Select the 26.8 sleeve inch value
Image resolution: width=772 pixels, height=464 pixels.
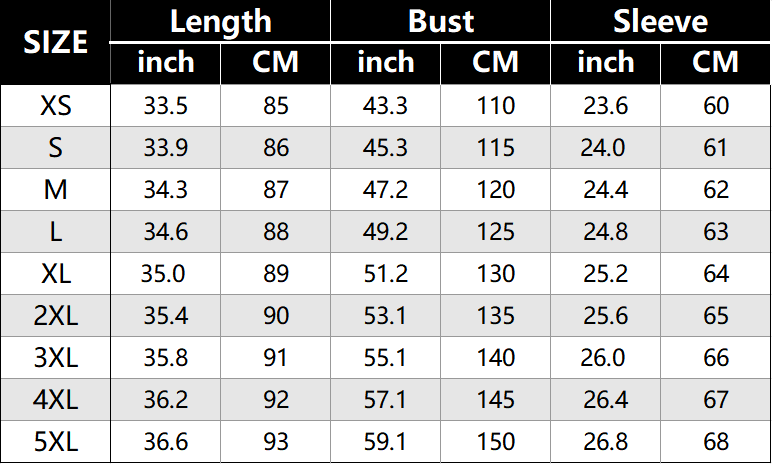pyautogui.click(x=606, y=442)
